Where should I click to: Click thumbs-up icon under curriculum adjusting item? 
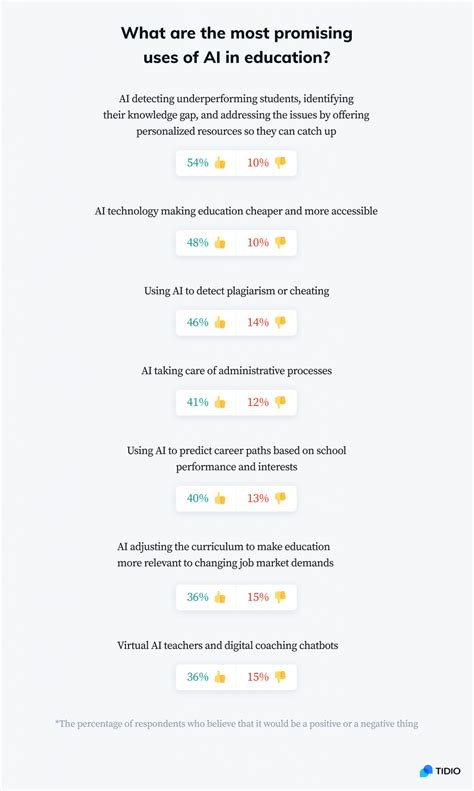[x=220, y=597]
